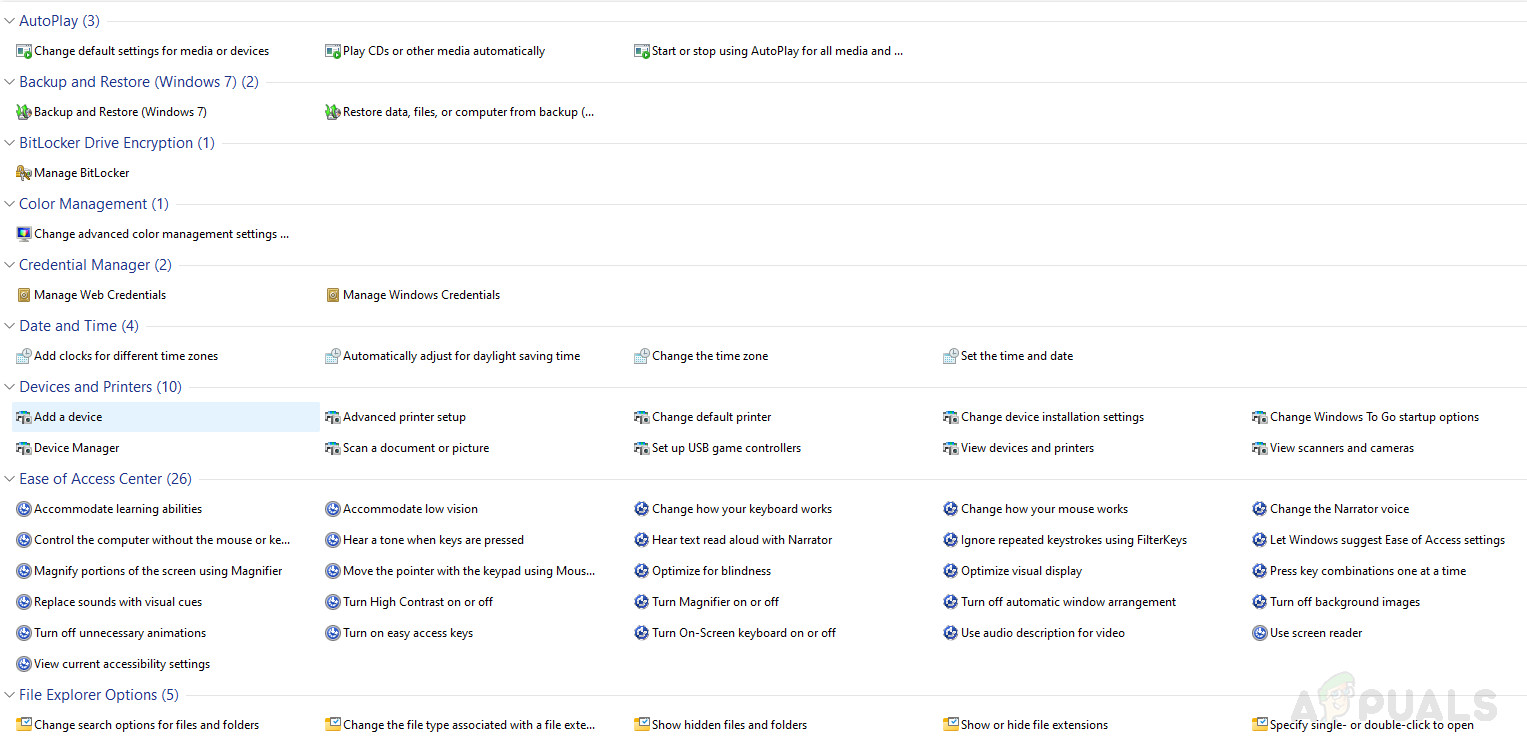The width and height of the screenshot is (1527, 748).
Task: Collapse the File Explorer Options group chevron
Action: tap(9, 695)
